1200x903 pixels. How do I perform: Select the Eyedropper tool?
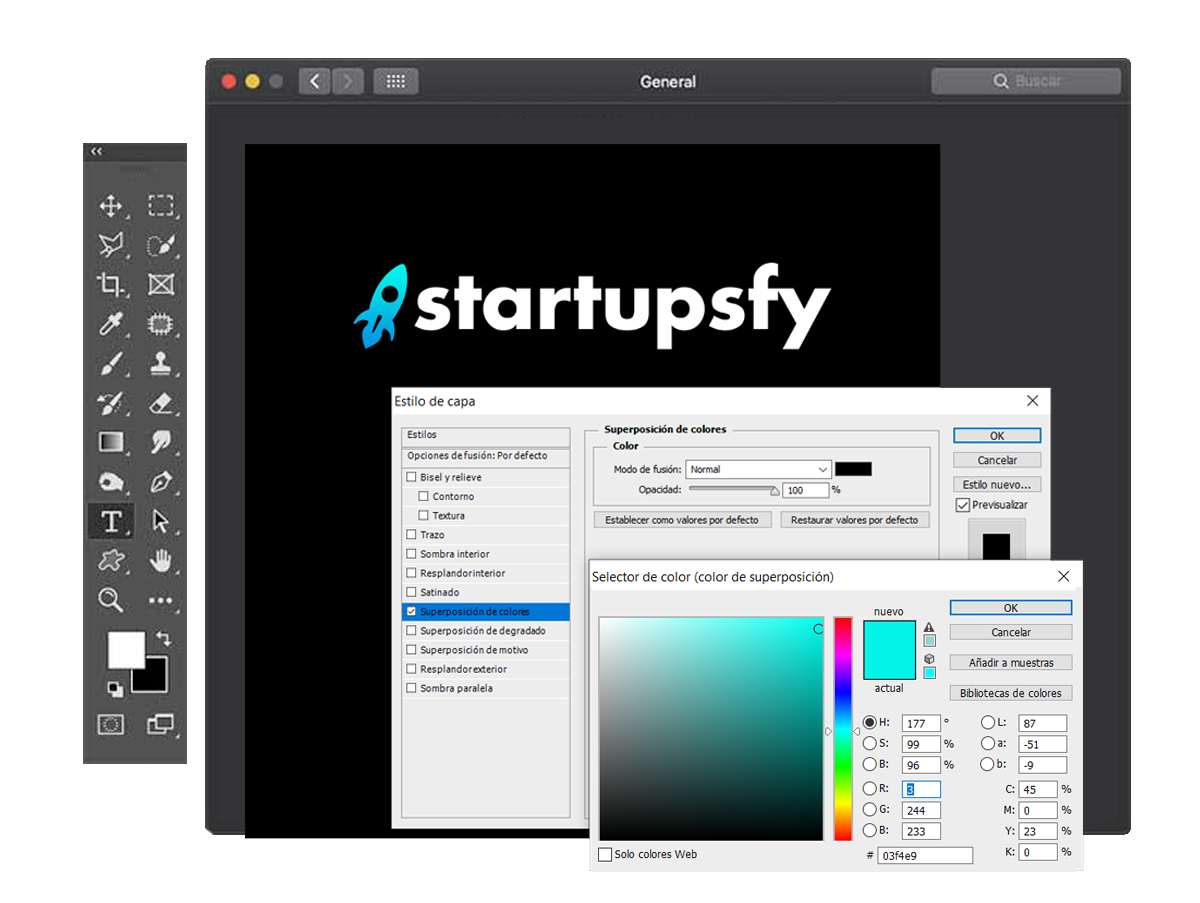coord(110,324)
